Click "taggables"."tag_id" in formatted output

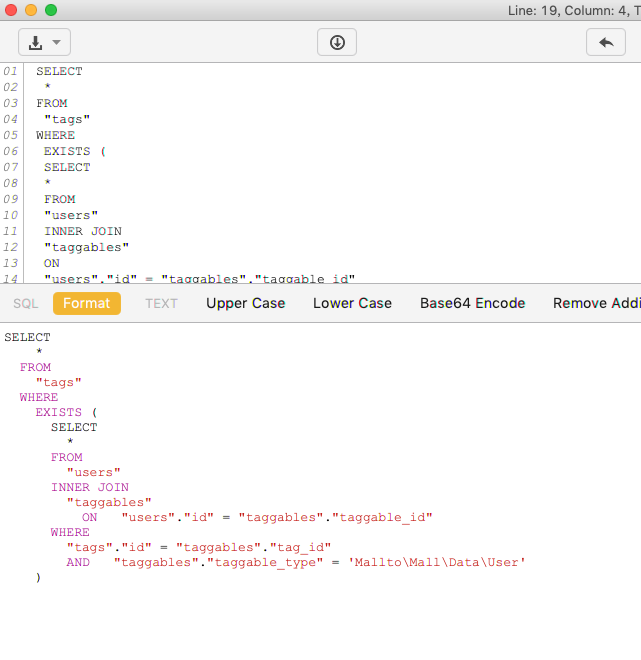(x=253, y=547)
